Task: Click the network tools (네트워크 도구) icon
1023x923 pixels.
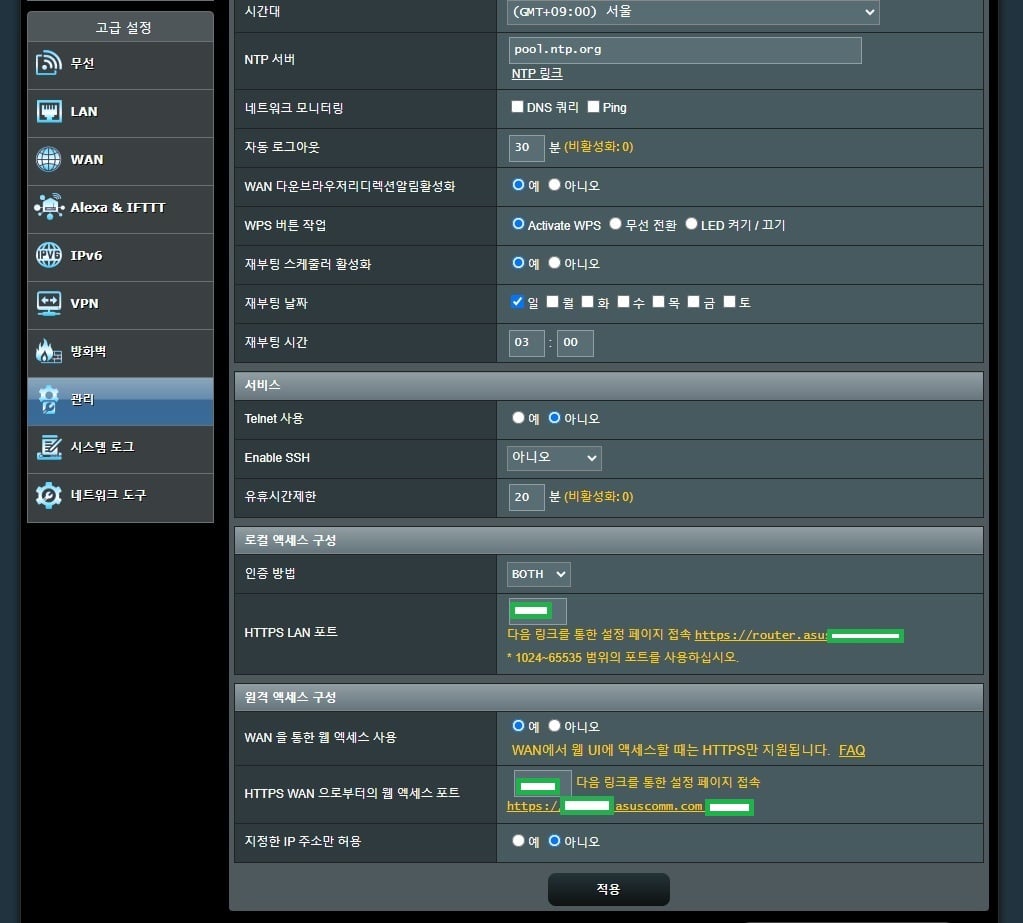Action: pyautogui.click(x=49, y=495)
